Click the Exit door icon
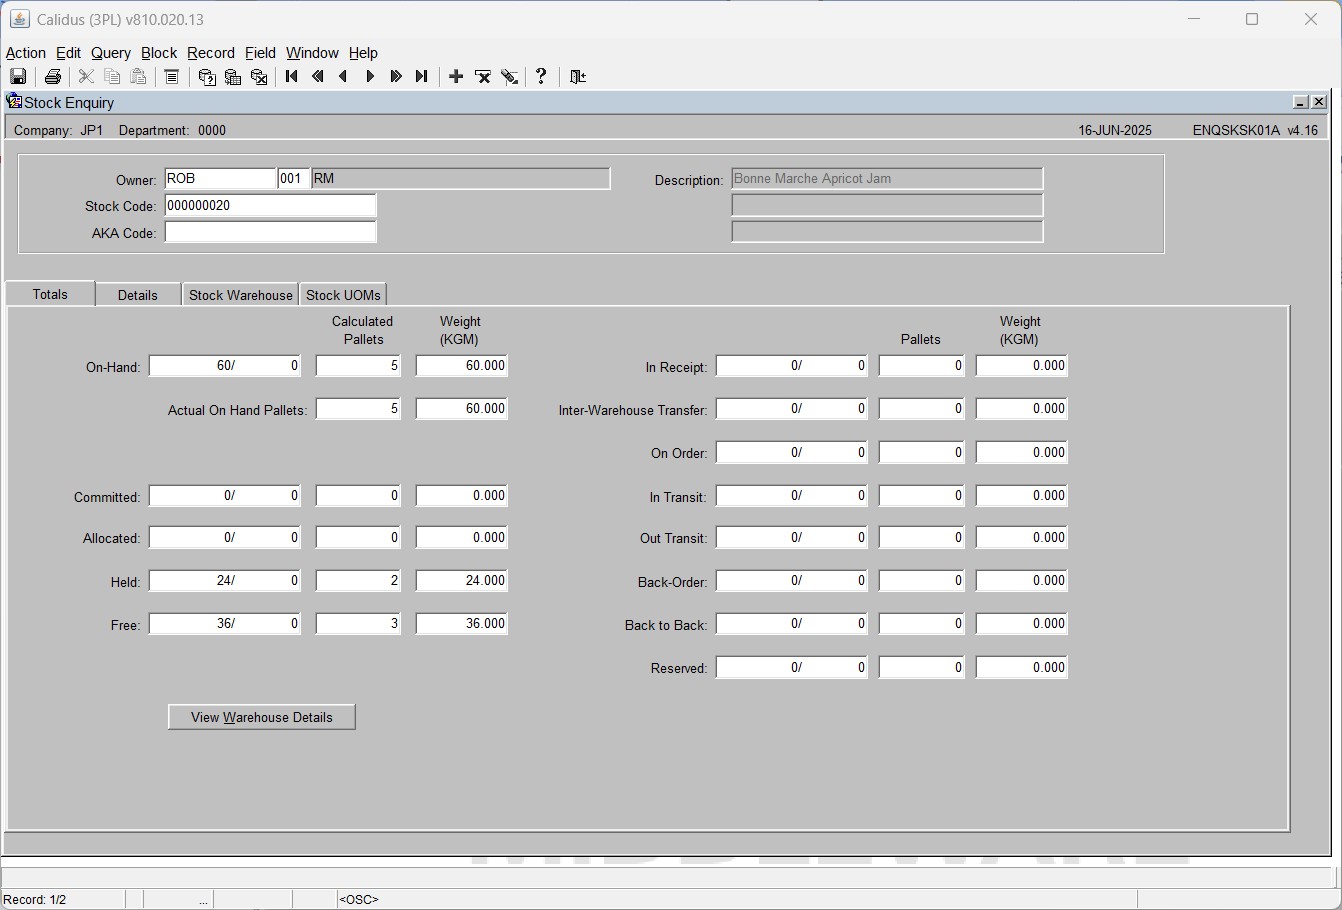 578,77
